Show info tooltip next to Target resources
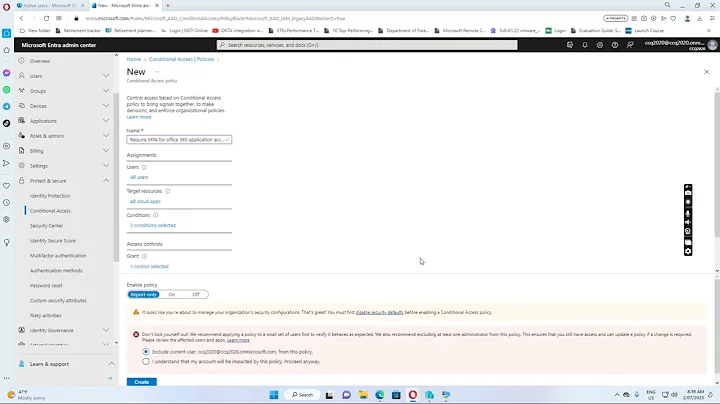Viewport: 720px width, 404px height. pyautogui.click(x=168, y=191)
